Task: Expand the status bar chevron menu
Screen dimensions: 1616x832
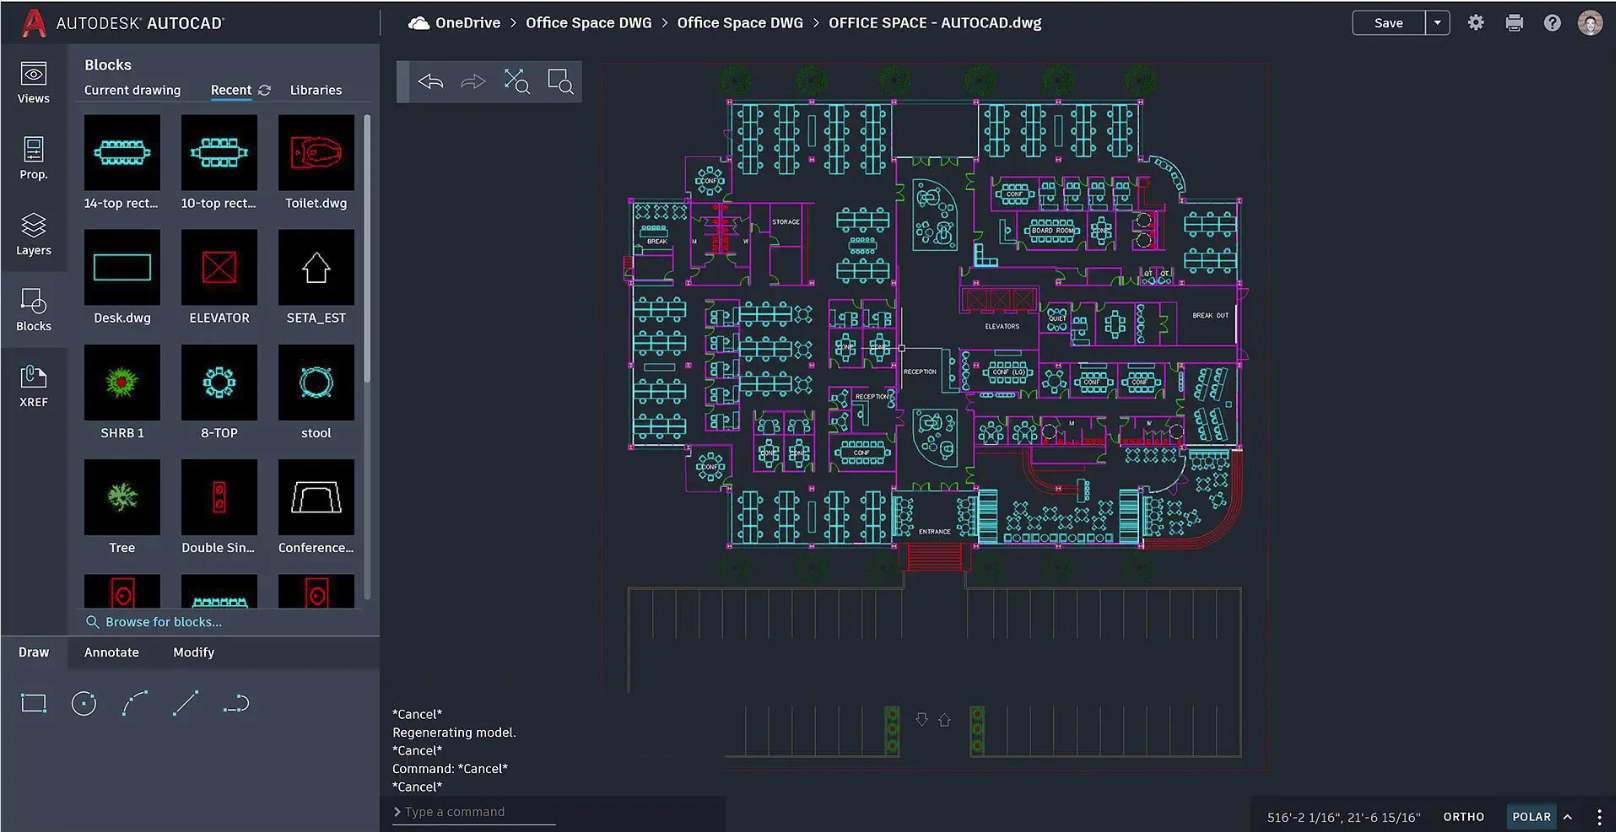Action: point(1568,817)
